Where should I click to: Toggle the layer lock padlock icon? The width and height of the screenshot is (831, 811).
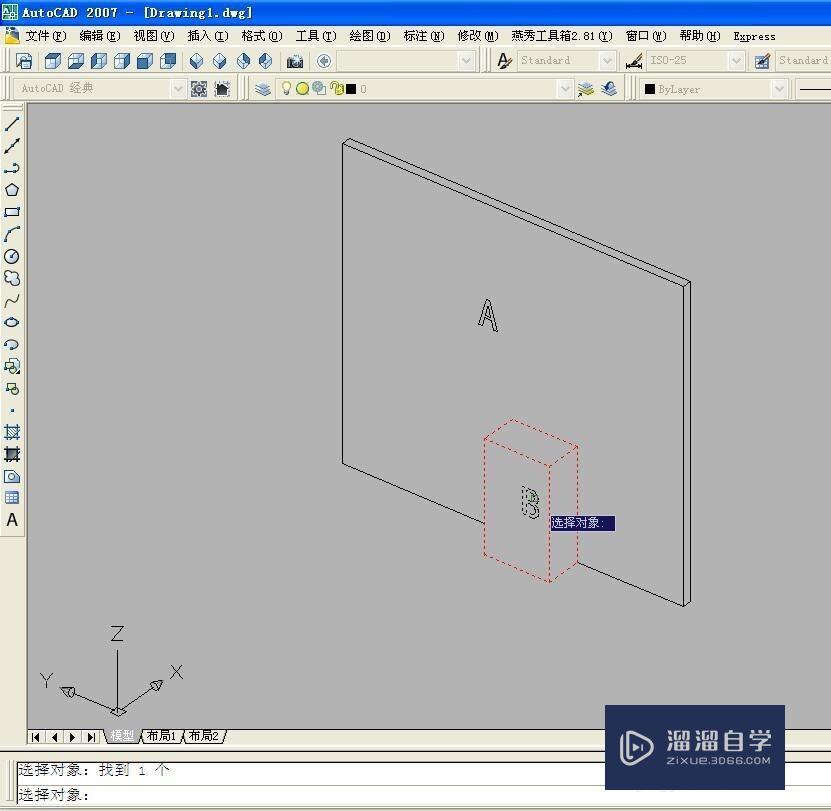point(336,88)
